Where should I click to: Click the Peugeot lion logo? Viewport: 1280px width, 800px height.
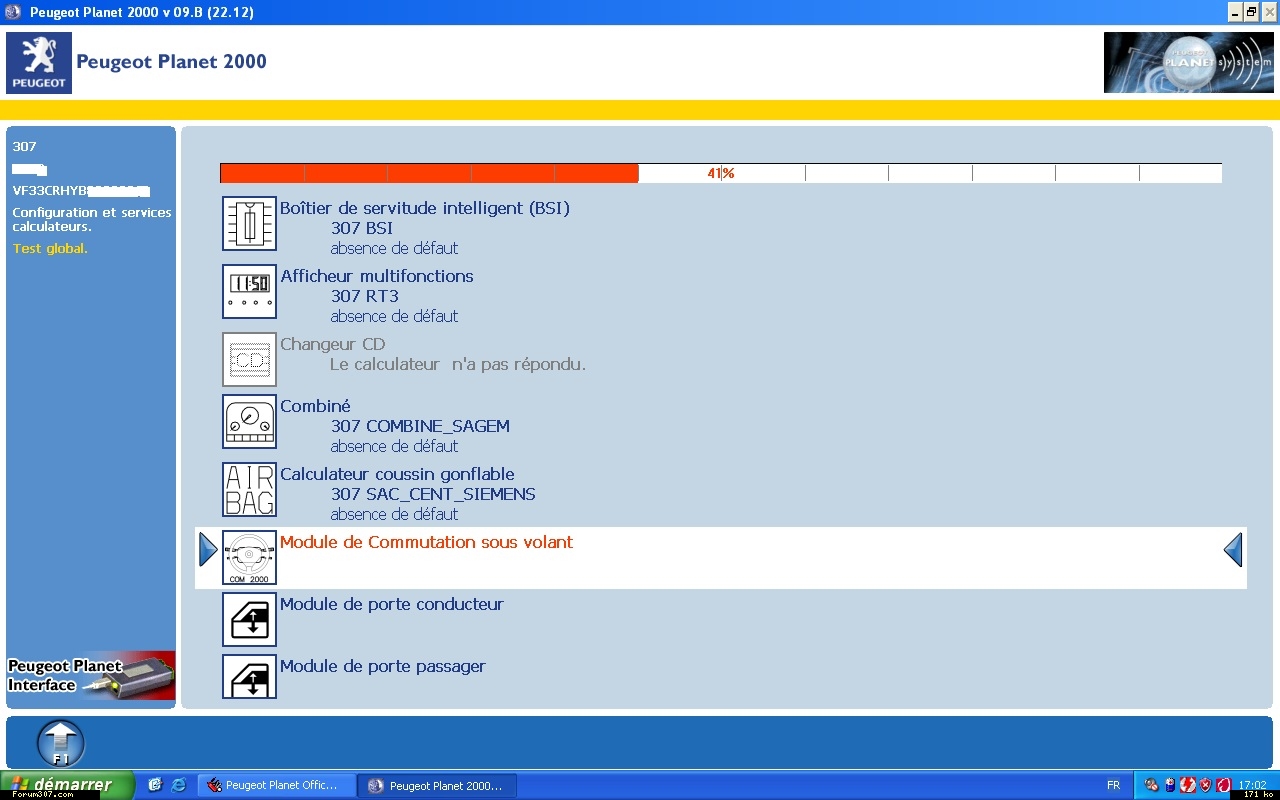click(x=39, y=63)
